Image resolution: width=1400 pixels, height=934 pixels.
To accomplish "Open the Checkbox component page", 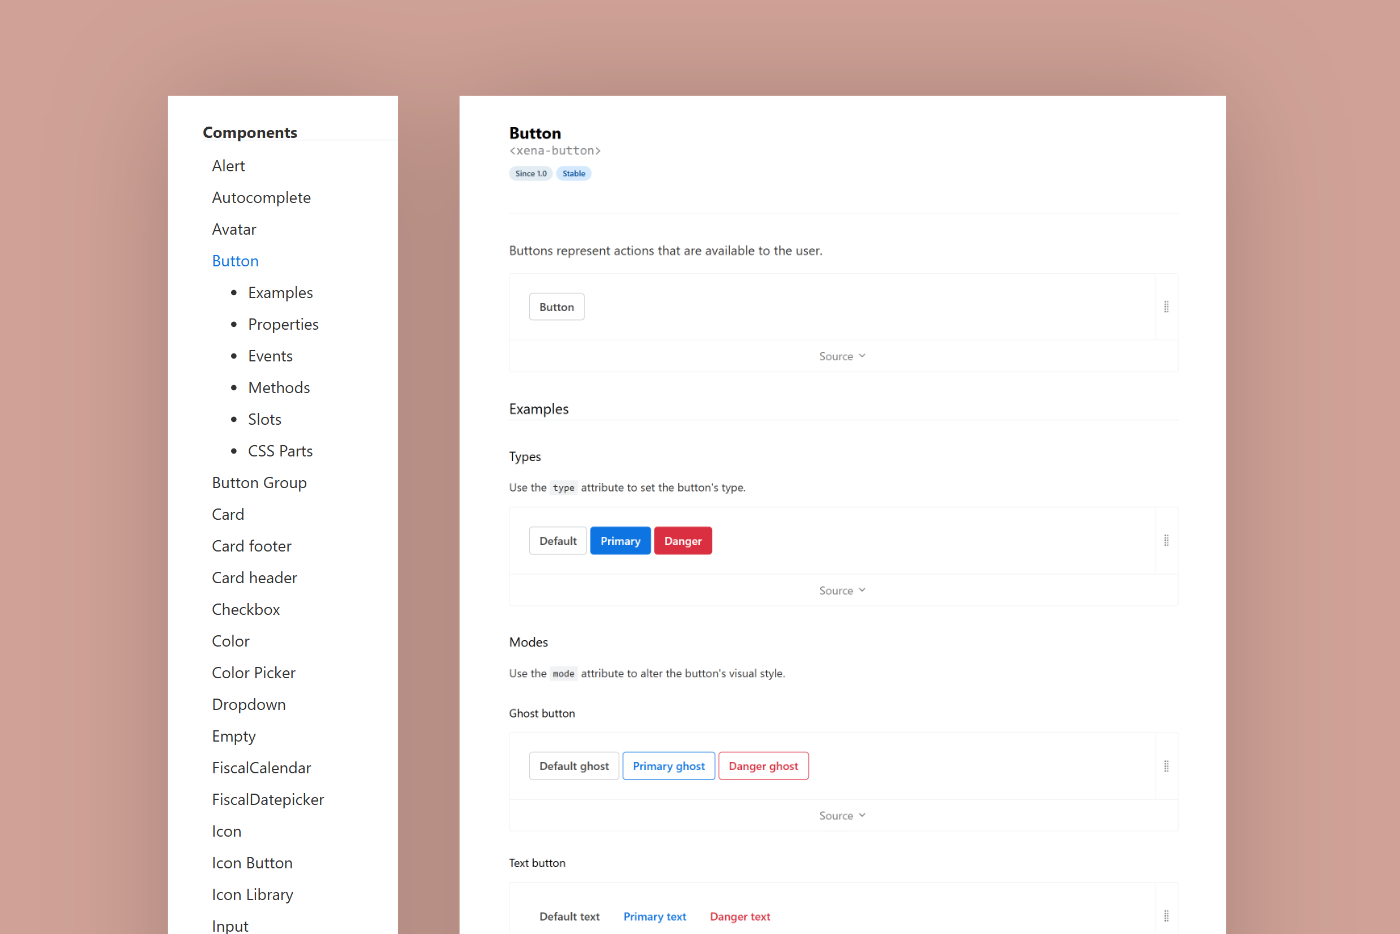I will 246,610.
